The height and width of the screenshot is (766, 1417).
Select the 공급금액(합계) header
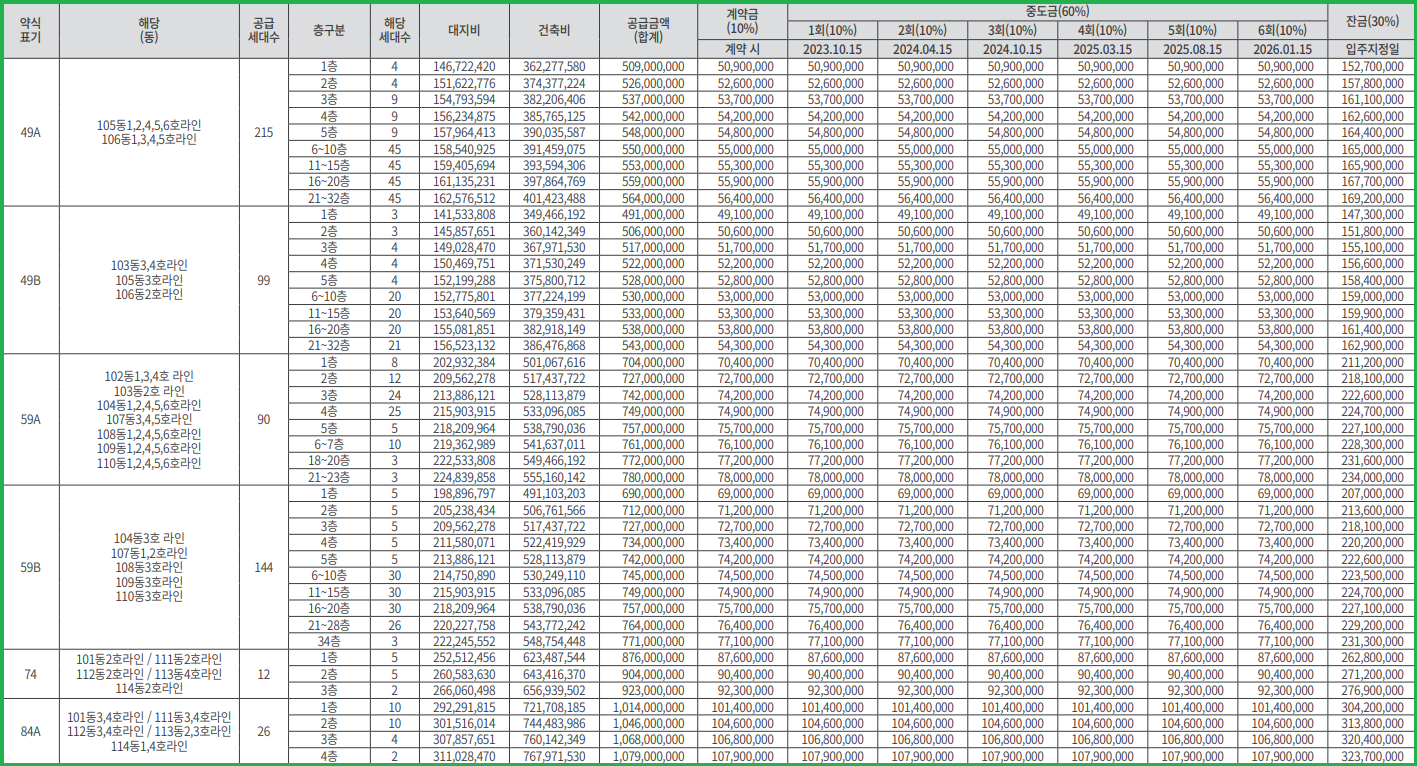click(648, 30)
